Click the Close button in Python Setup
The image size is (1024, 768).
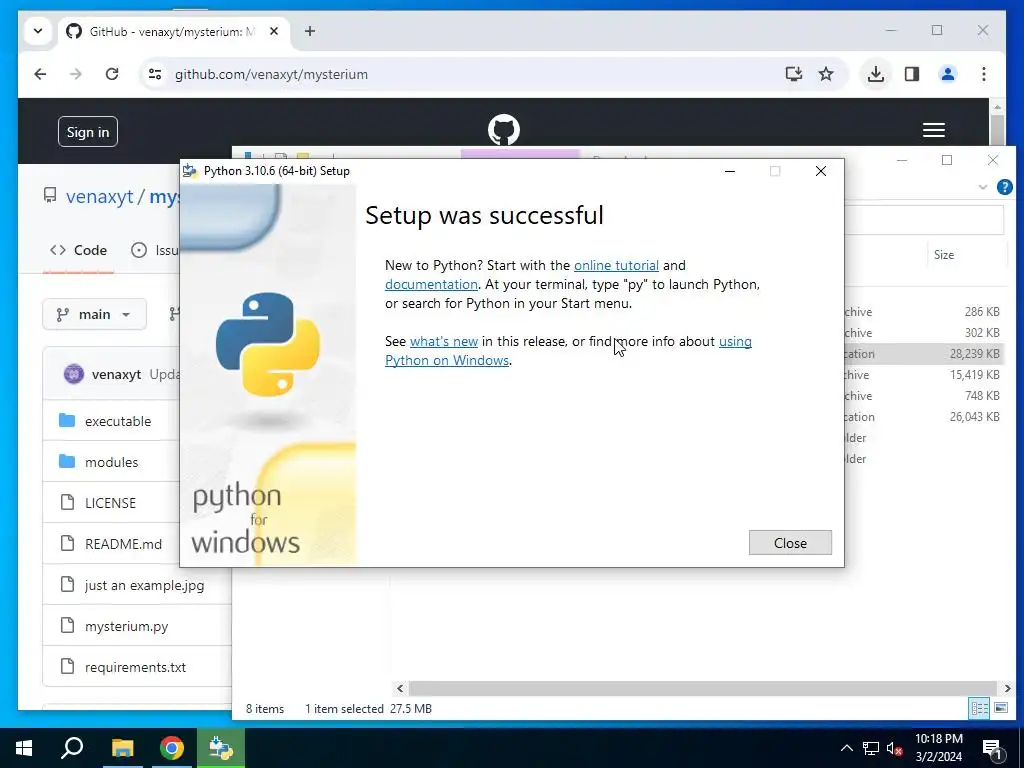[790, 543]
